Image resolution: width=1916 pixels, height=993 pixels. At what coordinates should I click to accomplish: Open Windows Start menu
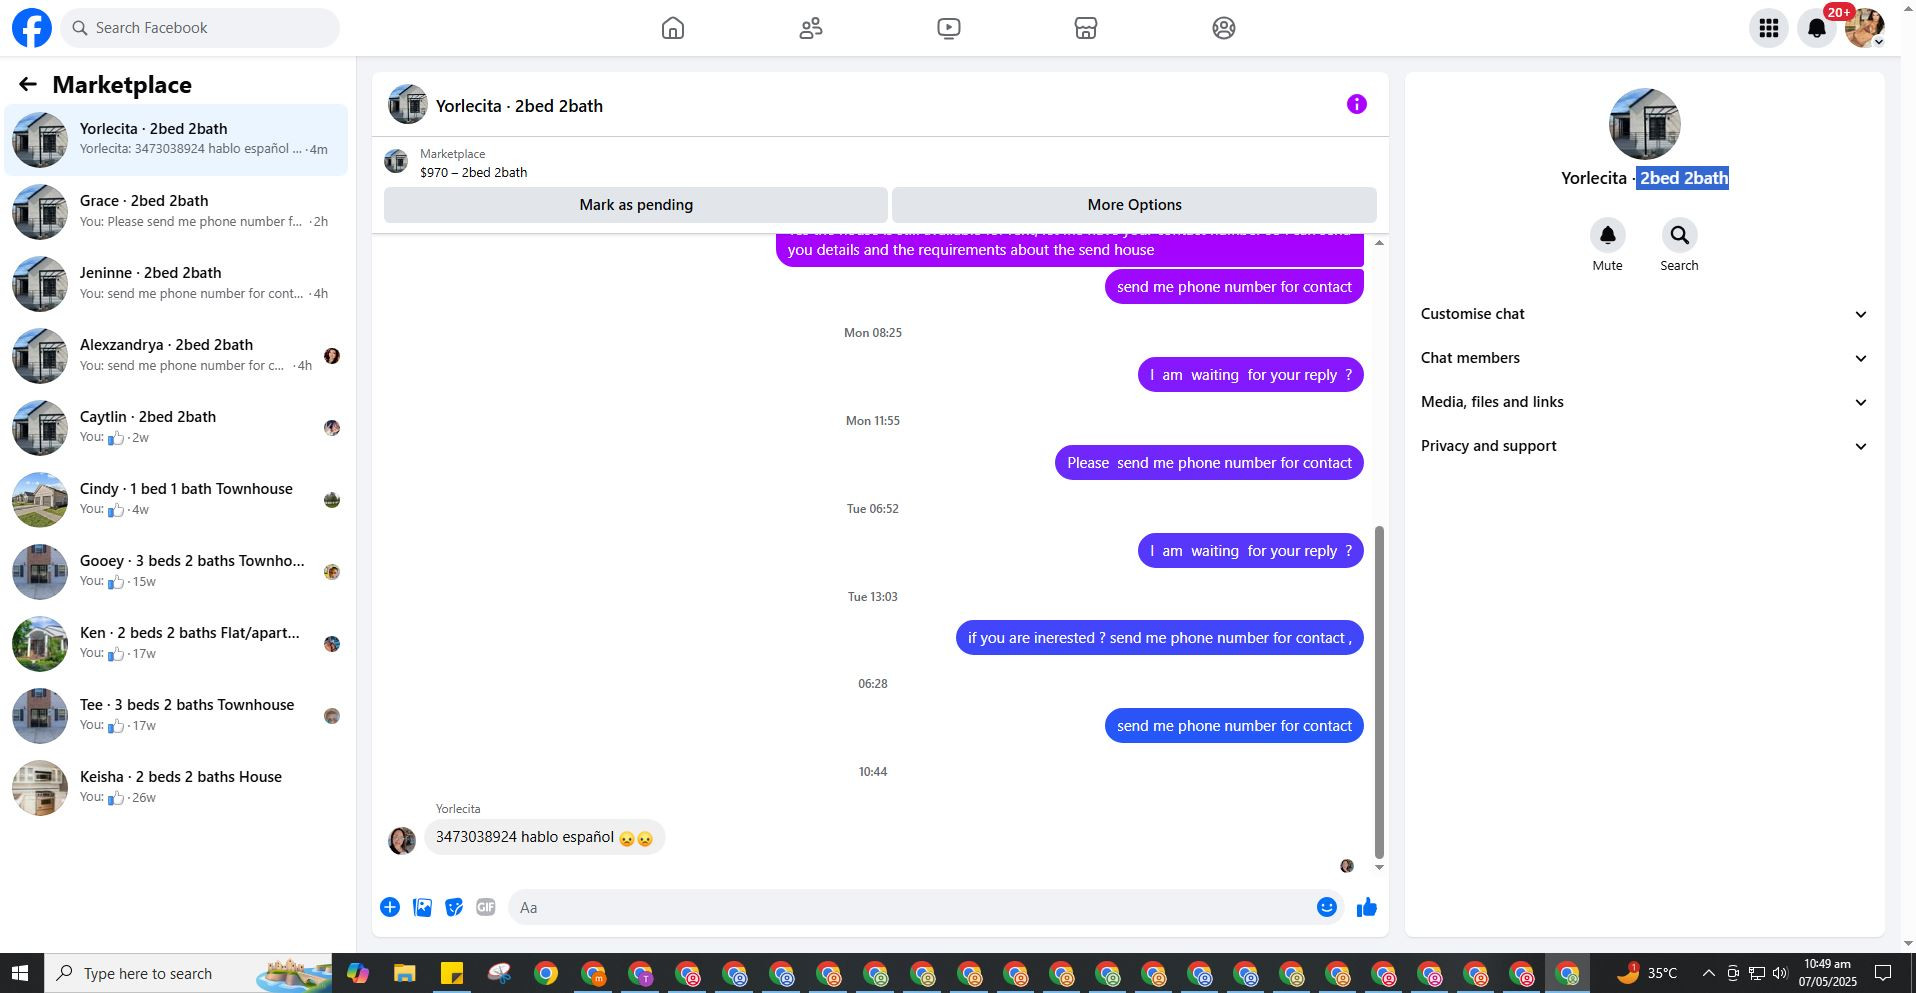pos(19,973)
